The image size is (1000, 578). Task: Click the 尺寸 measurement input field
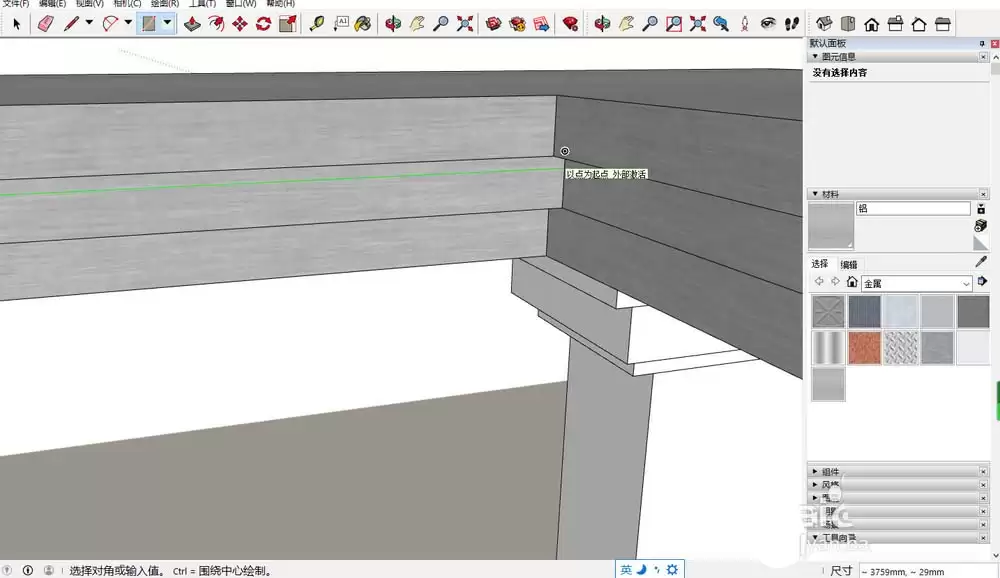click(925, 569)
